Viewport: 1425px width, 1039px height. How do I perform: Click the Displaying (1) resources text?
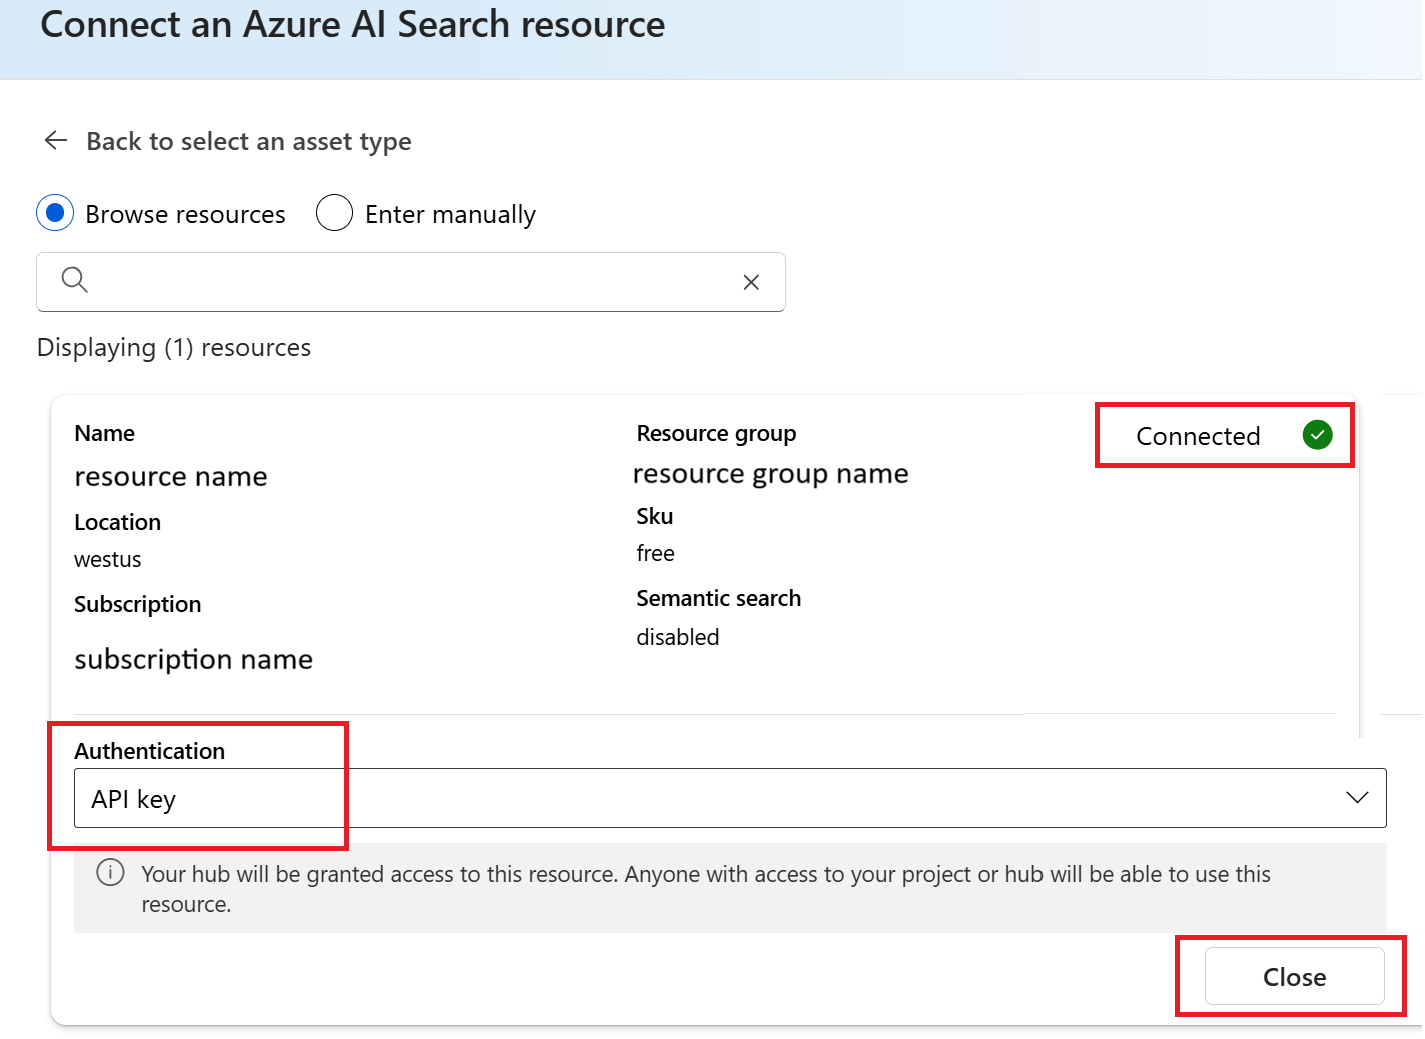(x=174, y=348)
